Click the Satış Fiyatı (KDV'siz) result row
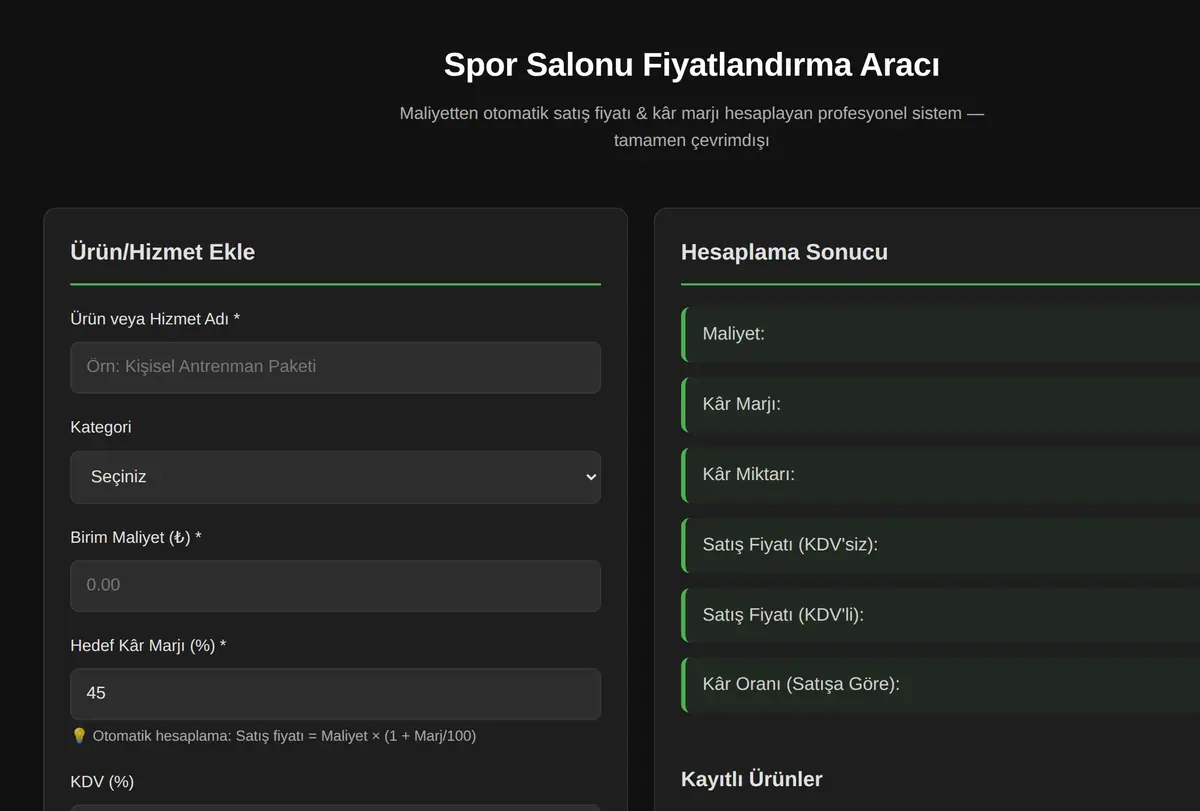Image resolution: width=1200 pixels, height=811 pixels. pos(940,544)
